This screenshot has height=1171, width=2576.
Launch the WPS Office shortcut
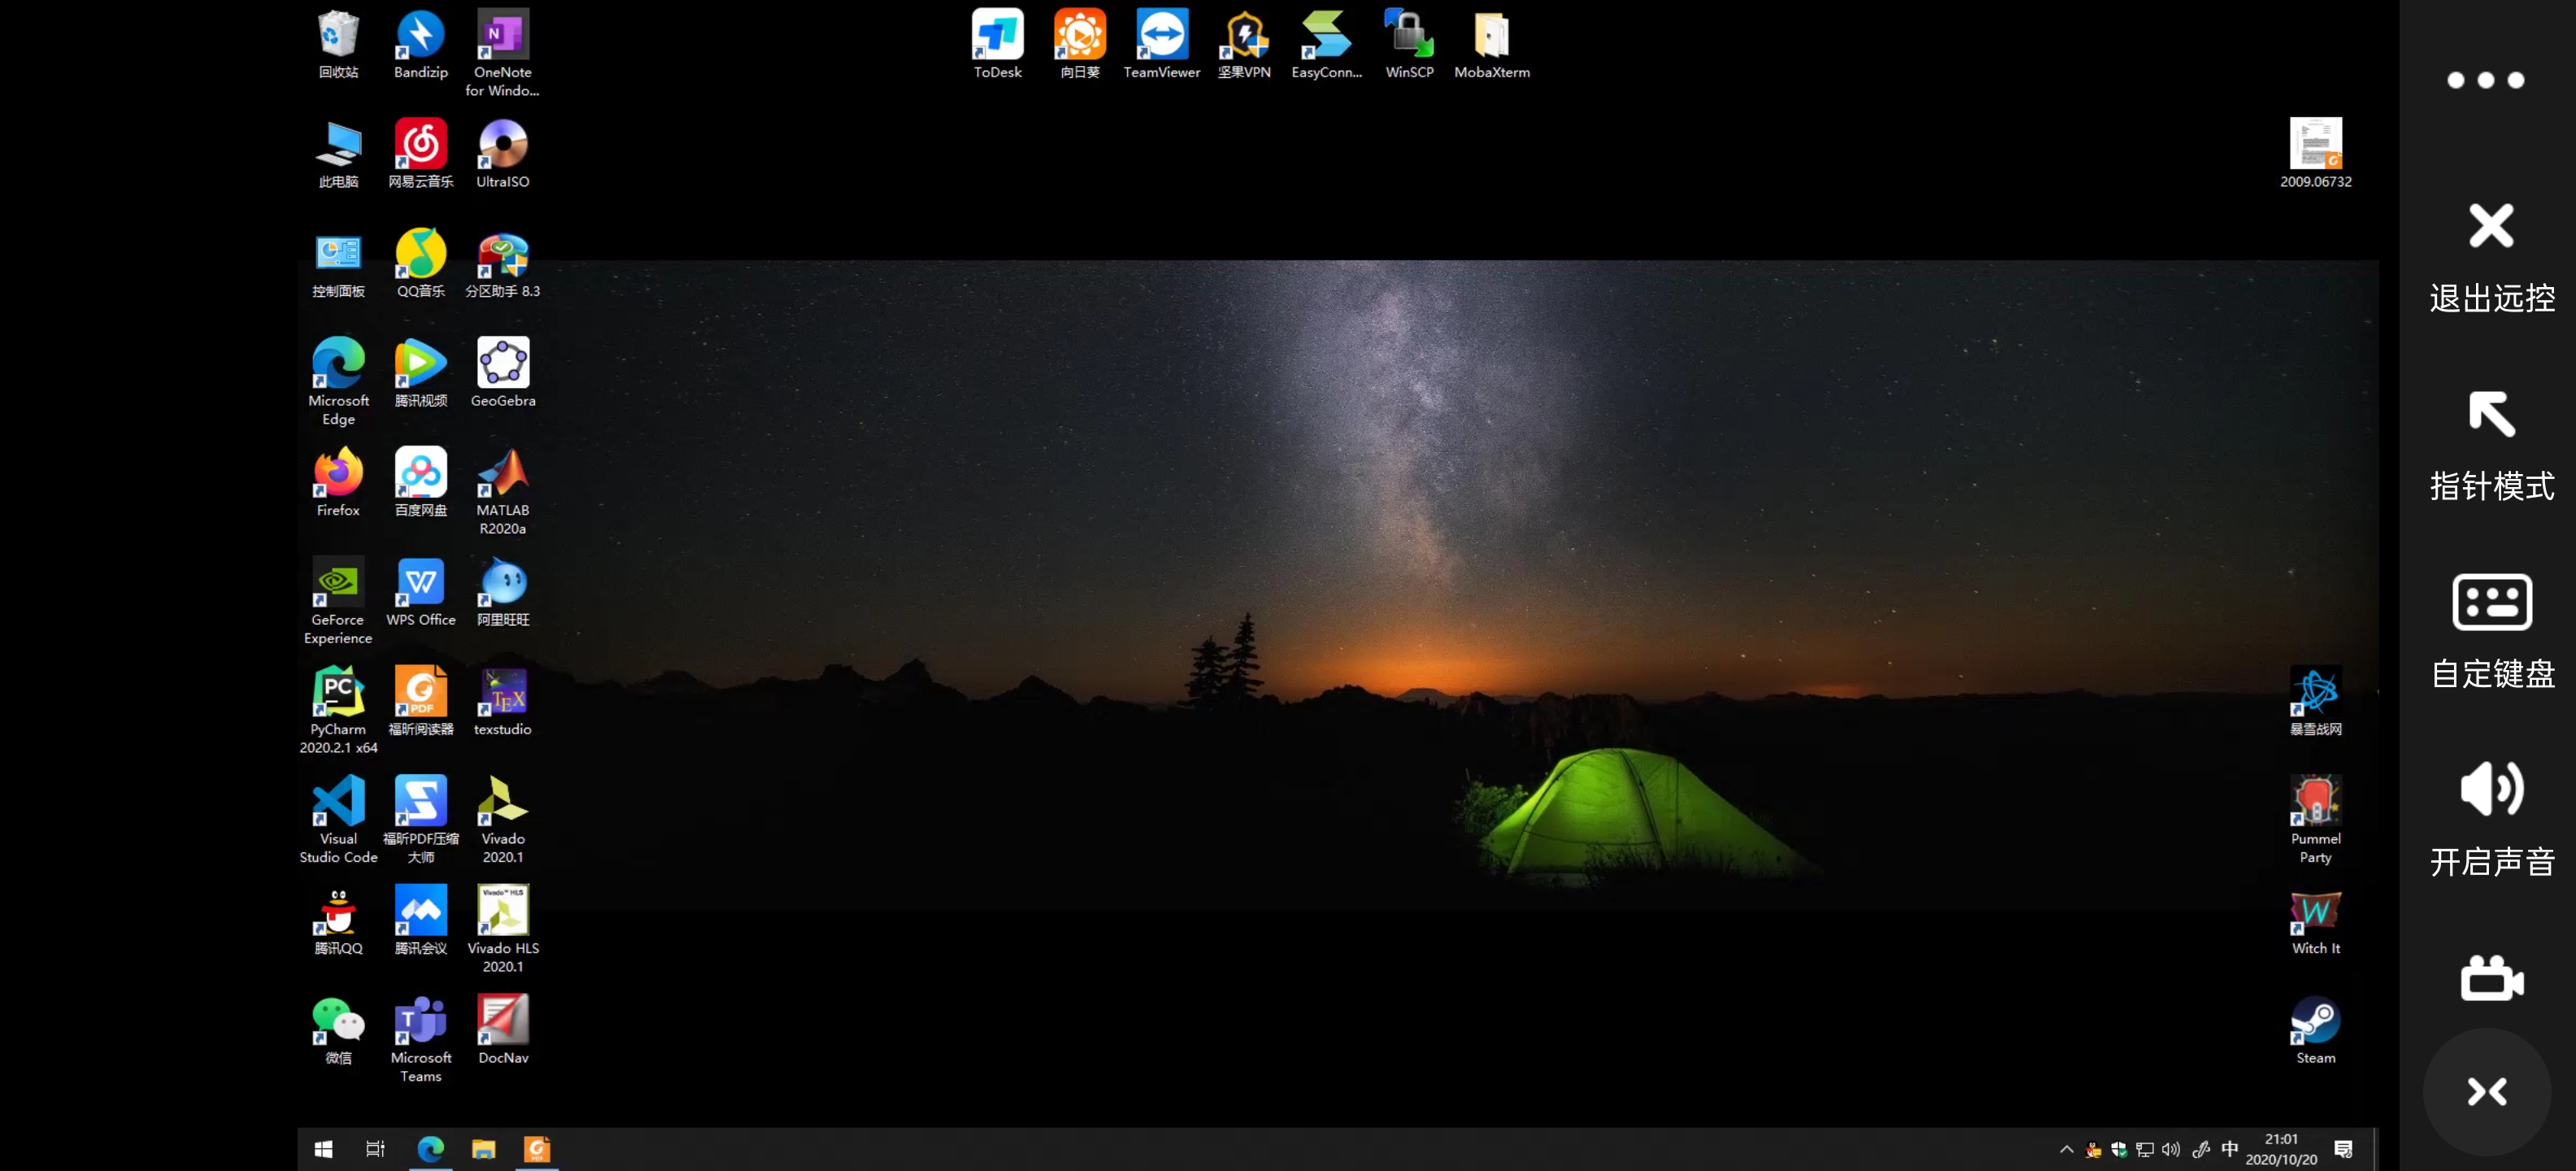pyautogui.click(x=420, y=592)
